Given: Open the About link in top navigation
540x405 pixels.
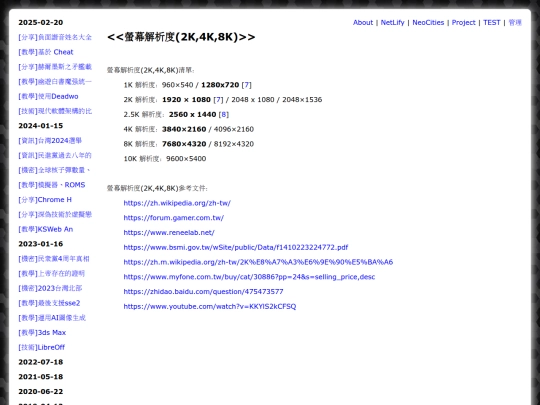Looking at the screenshot, I should tap(363, 22).
